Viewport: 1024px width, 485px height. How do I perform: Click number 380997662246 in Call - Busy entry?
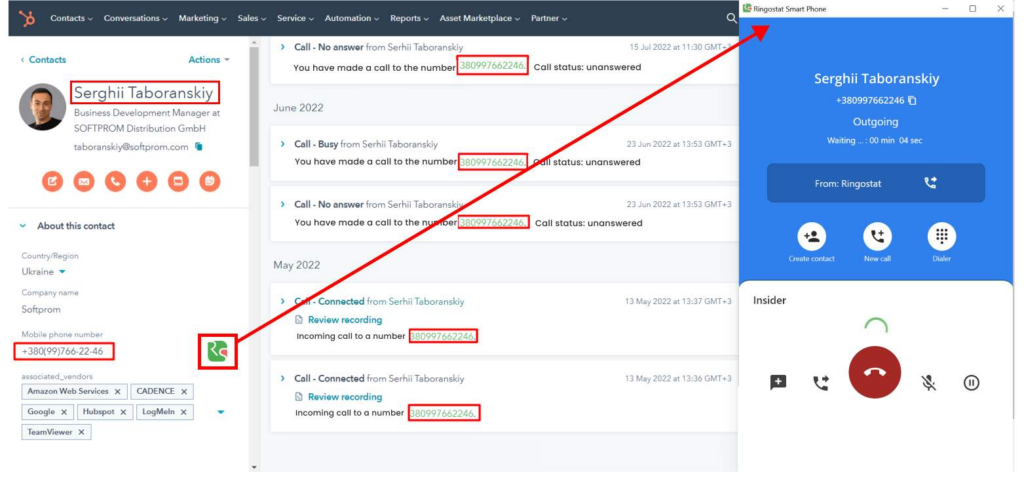point(492,162)
